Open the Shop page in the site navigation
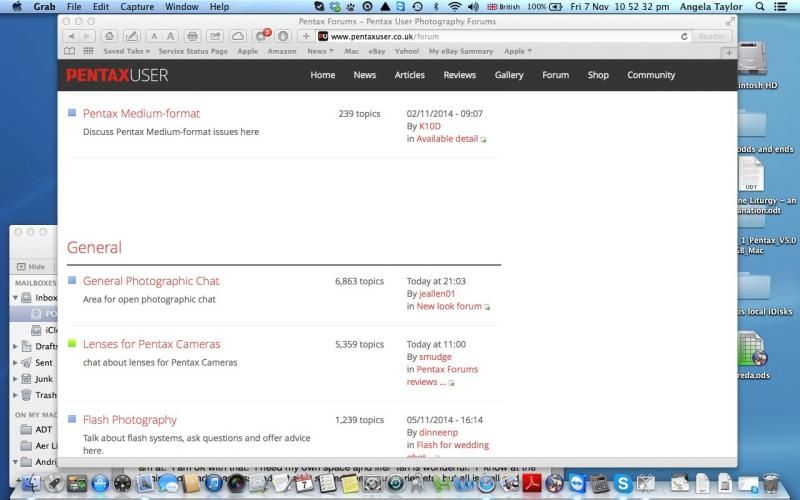Viewport: 800px width, 500px height. (598, 75)
